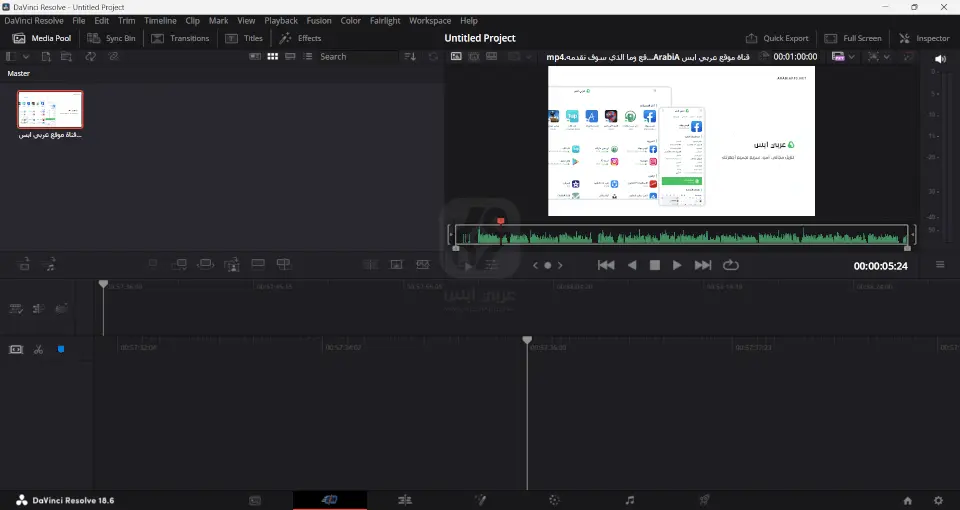Open the DaVinci Resolve menu
Image resolution: width=960 pixels, height=510 pixels.
click(34, 20)
